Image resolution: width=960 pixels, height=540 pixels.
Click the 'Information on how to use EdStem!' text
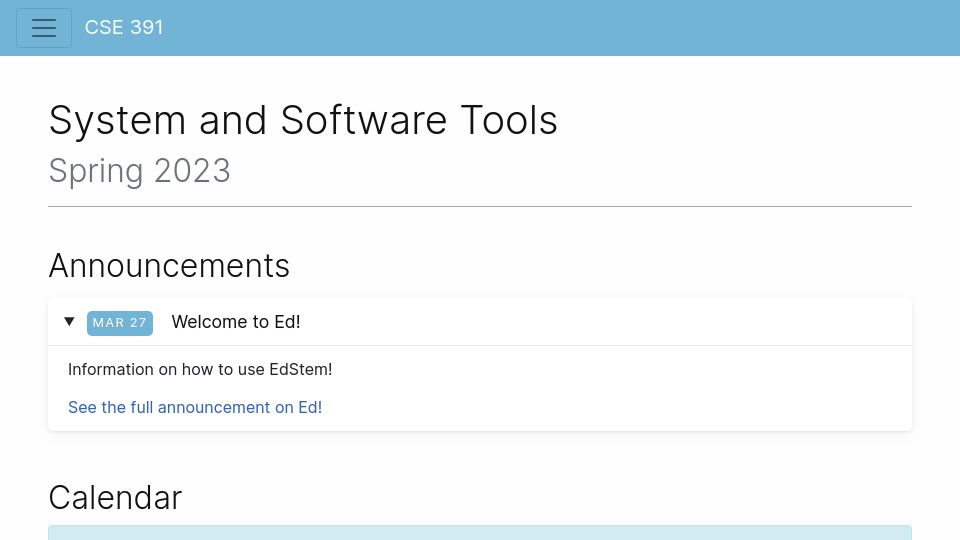pyautogui.click(x=200, y=369)
